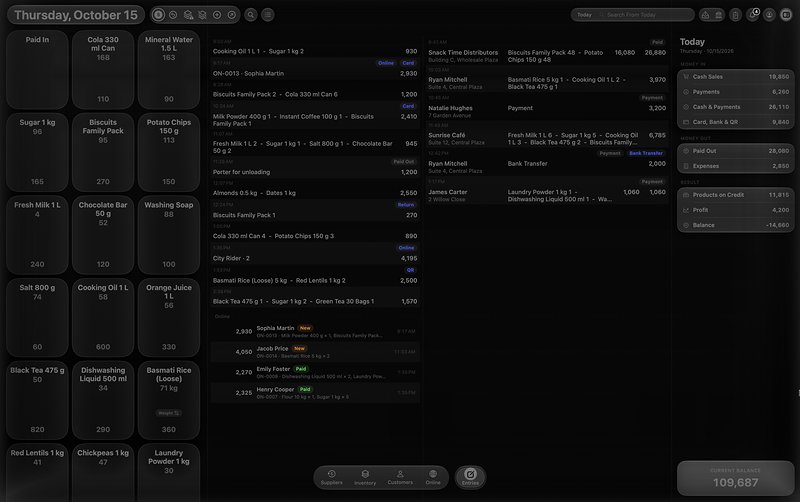800x502 pixels.
Task: Open the Basmati Rice (Loose) 5 kg entry
Action: 315,276
